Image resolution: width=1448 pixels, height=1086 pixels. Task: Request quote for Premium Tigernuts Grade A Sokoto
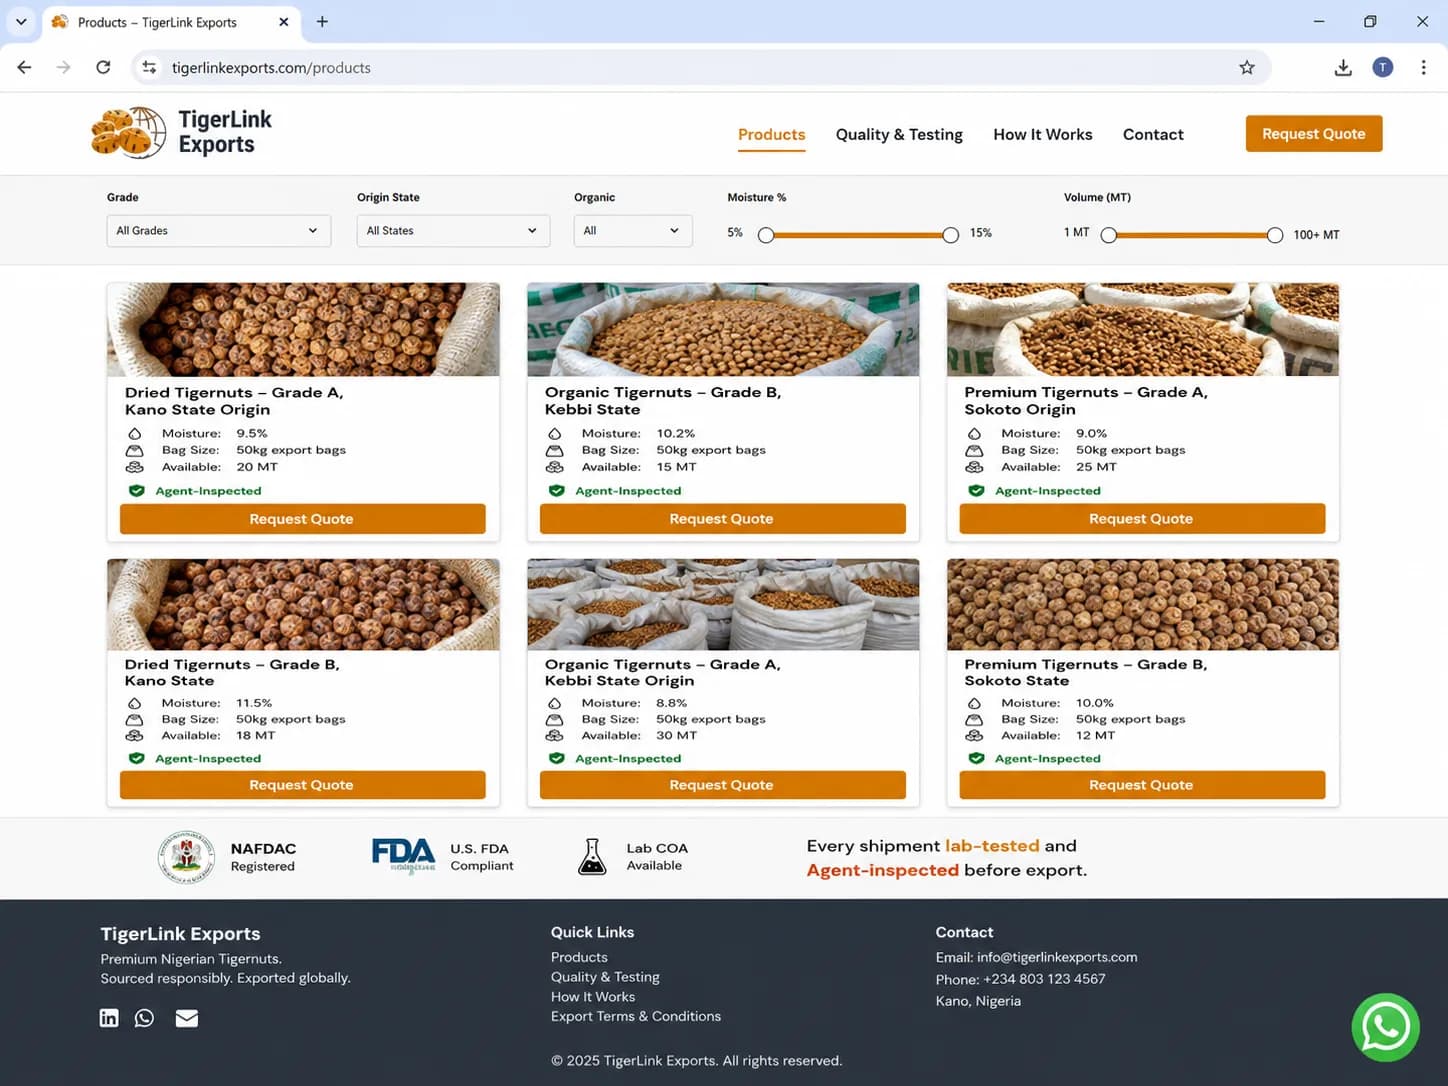[x=1142, y=519]
